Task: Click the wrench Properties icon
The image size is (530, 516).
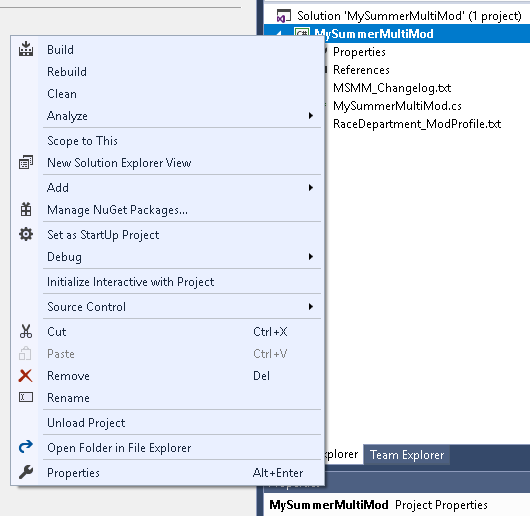Action: click(x=26, y=472)
